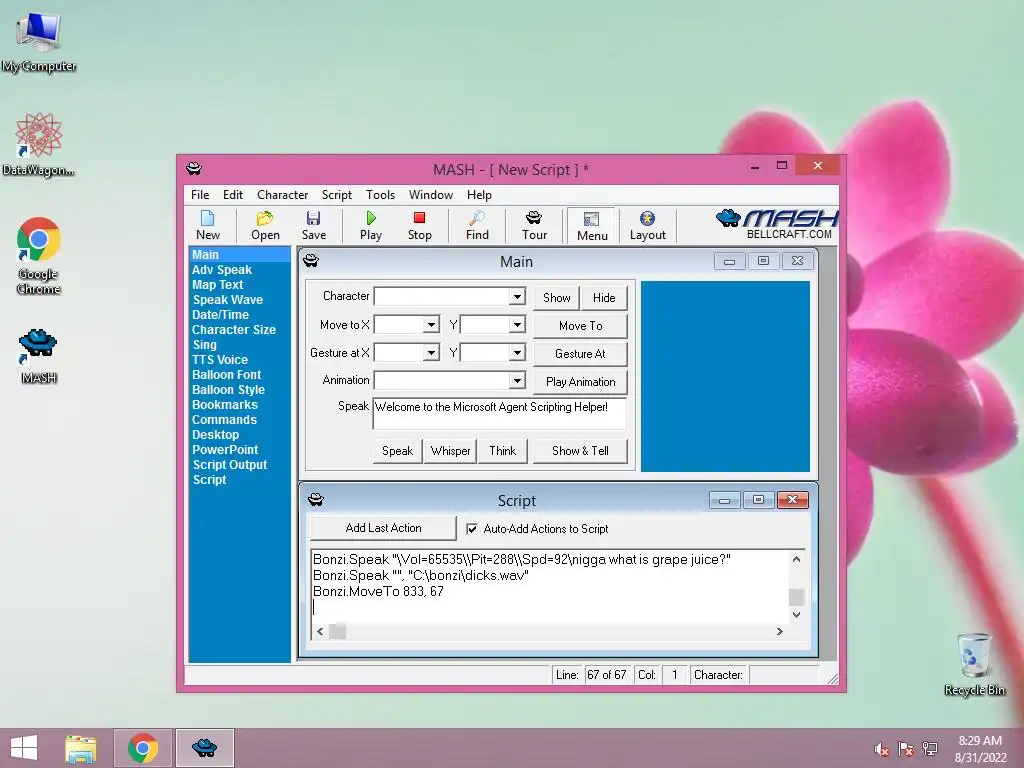
Task: Open File Explorer from taskbar
Action: pos(80,748)
